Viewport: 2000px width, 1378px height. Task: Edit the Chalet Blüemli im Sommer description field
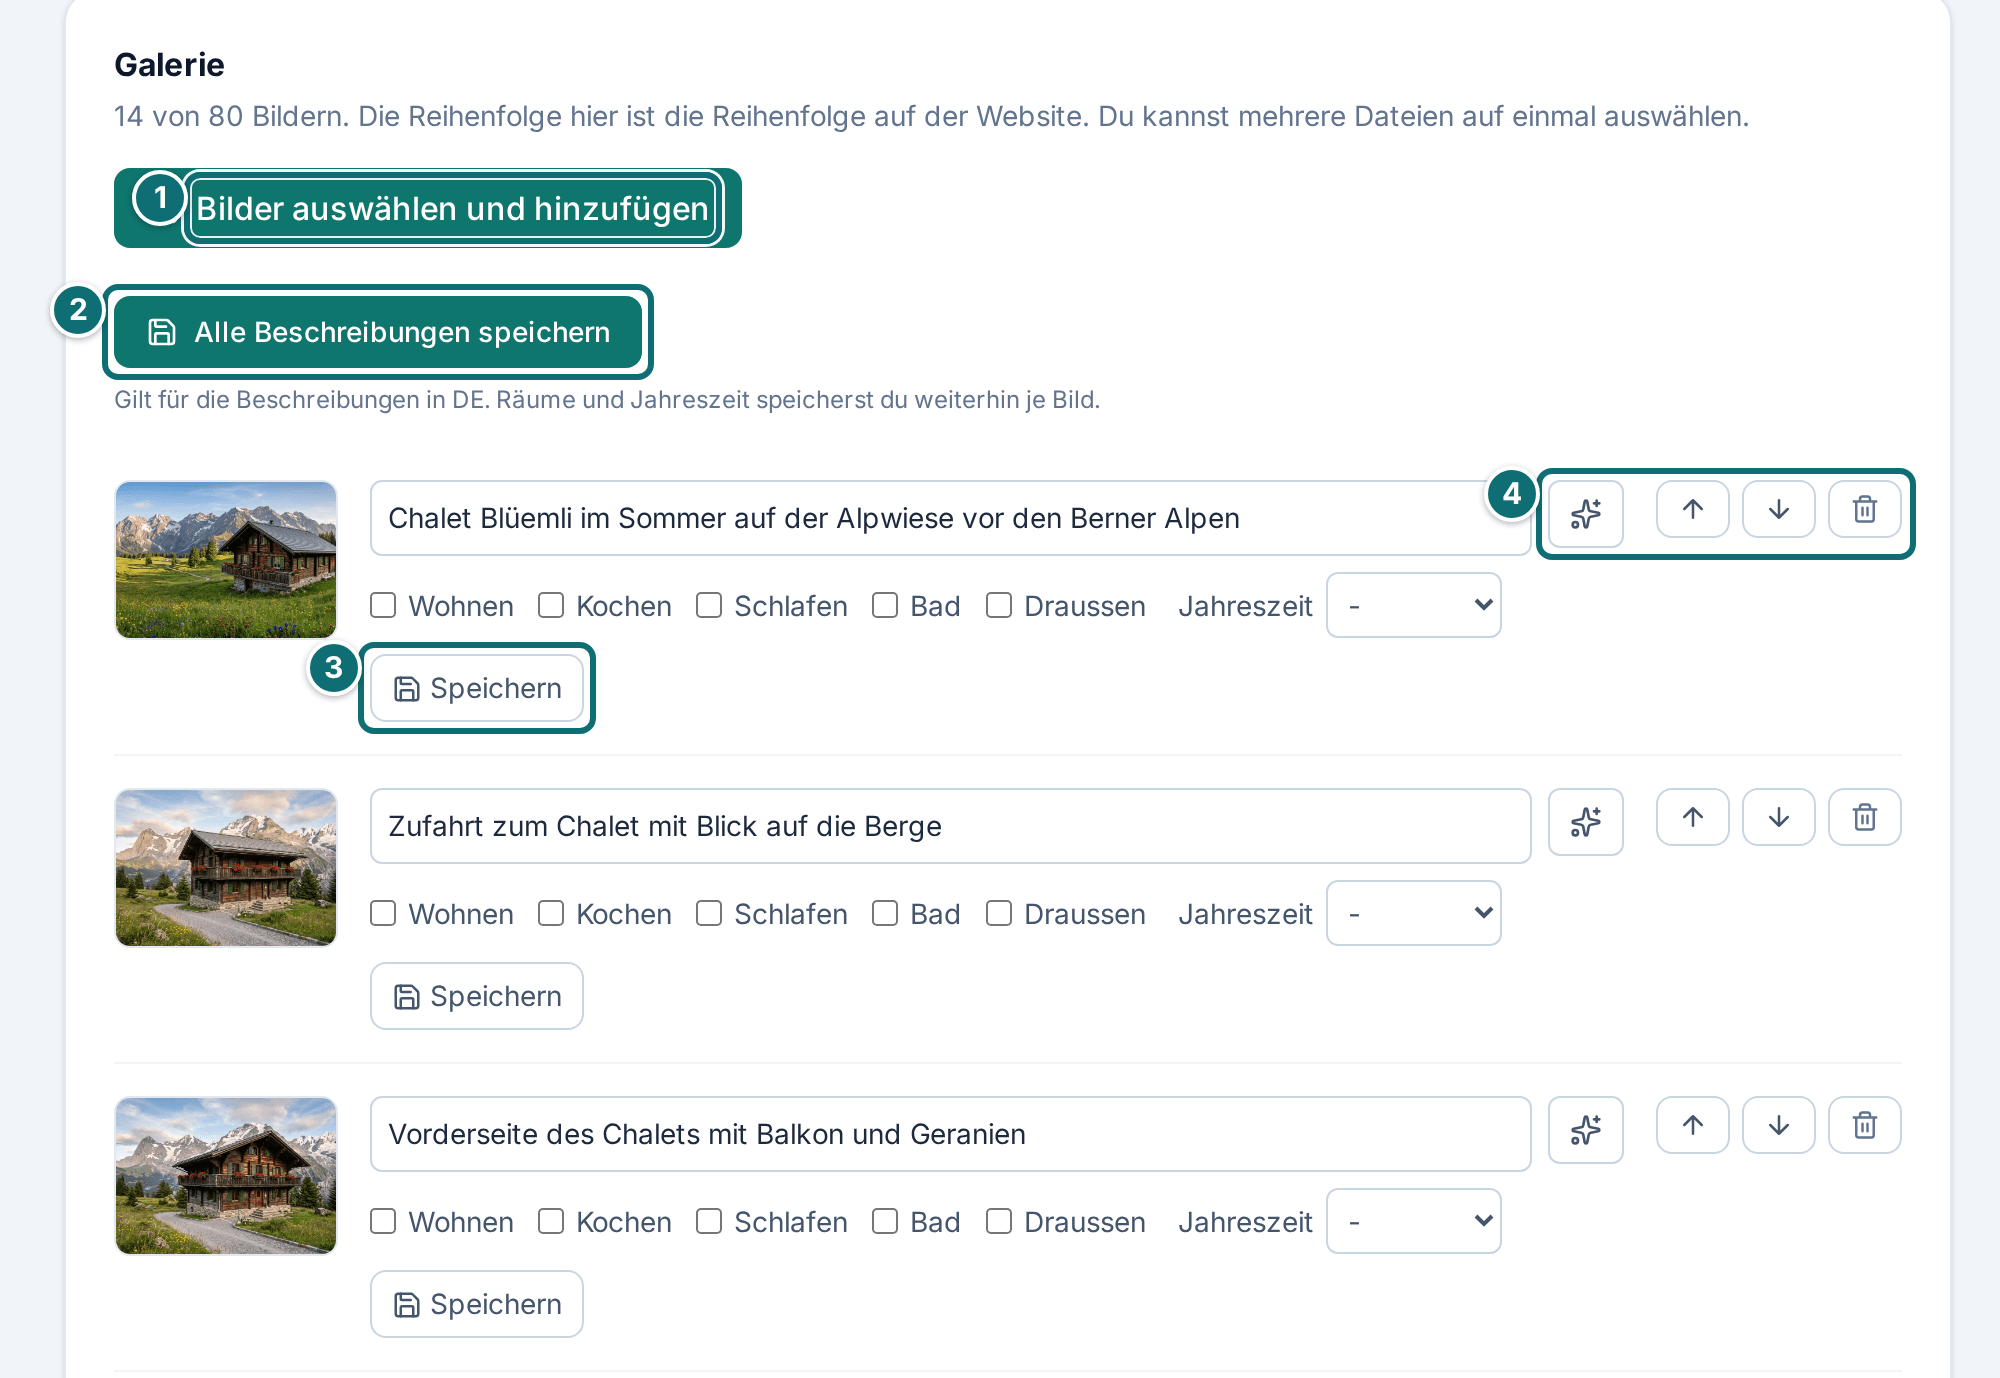click(x=950, y=518)
